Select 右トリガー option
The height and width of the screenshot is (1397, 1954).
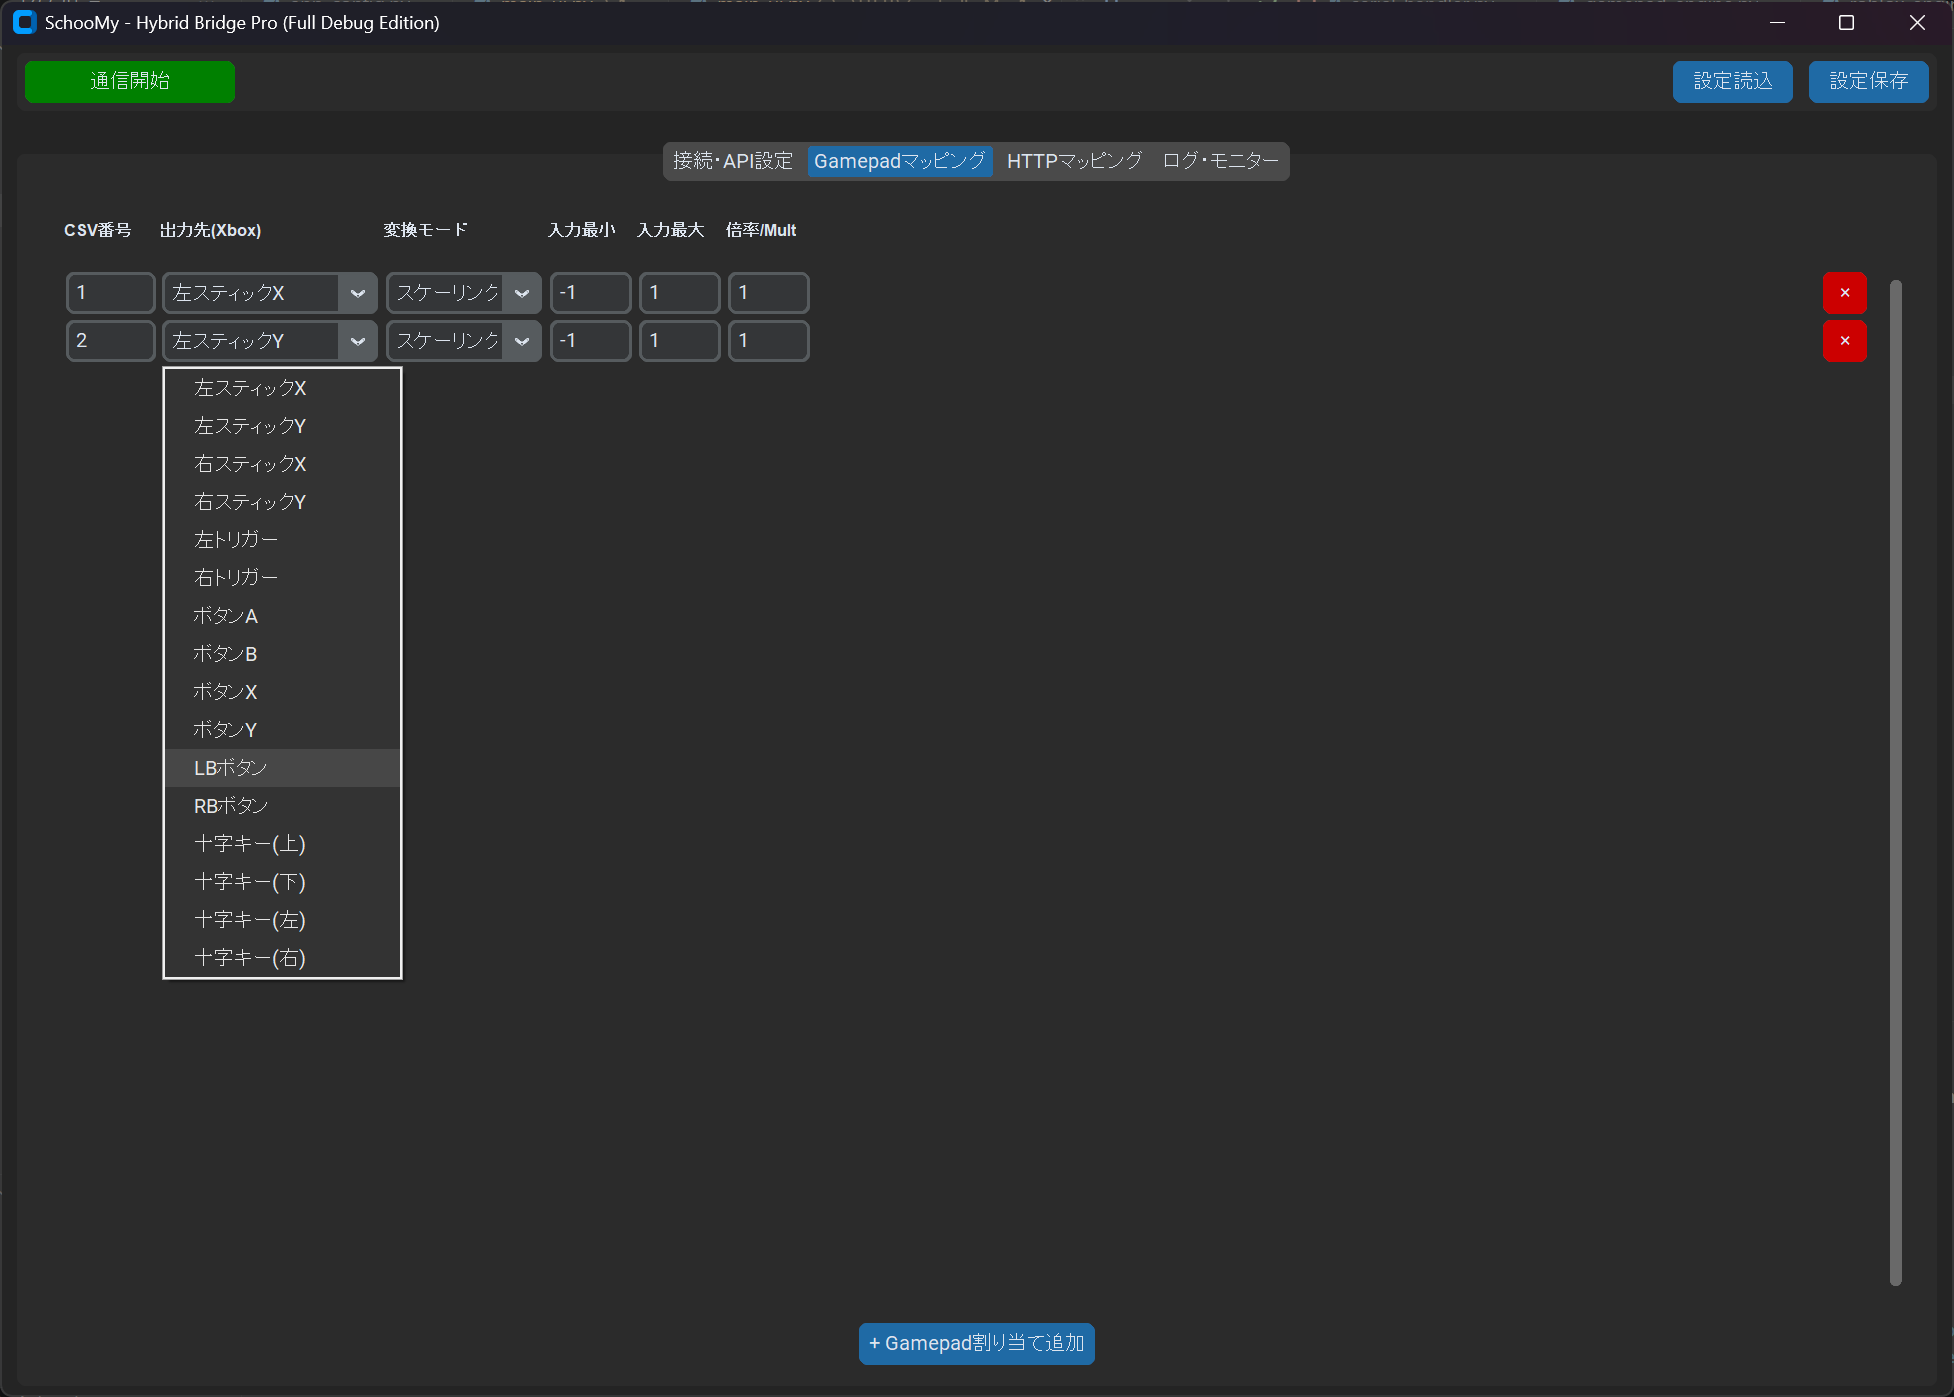[282, 578]
